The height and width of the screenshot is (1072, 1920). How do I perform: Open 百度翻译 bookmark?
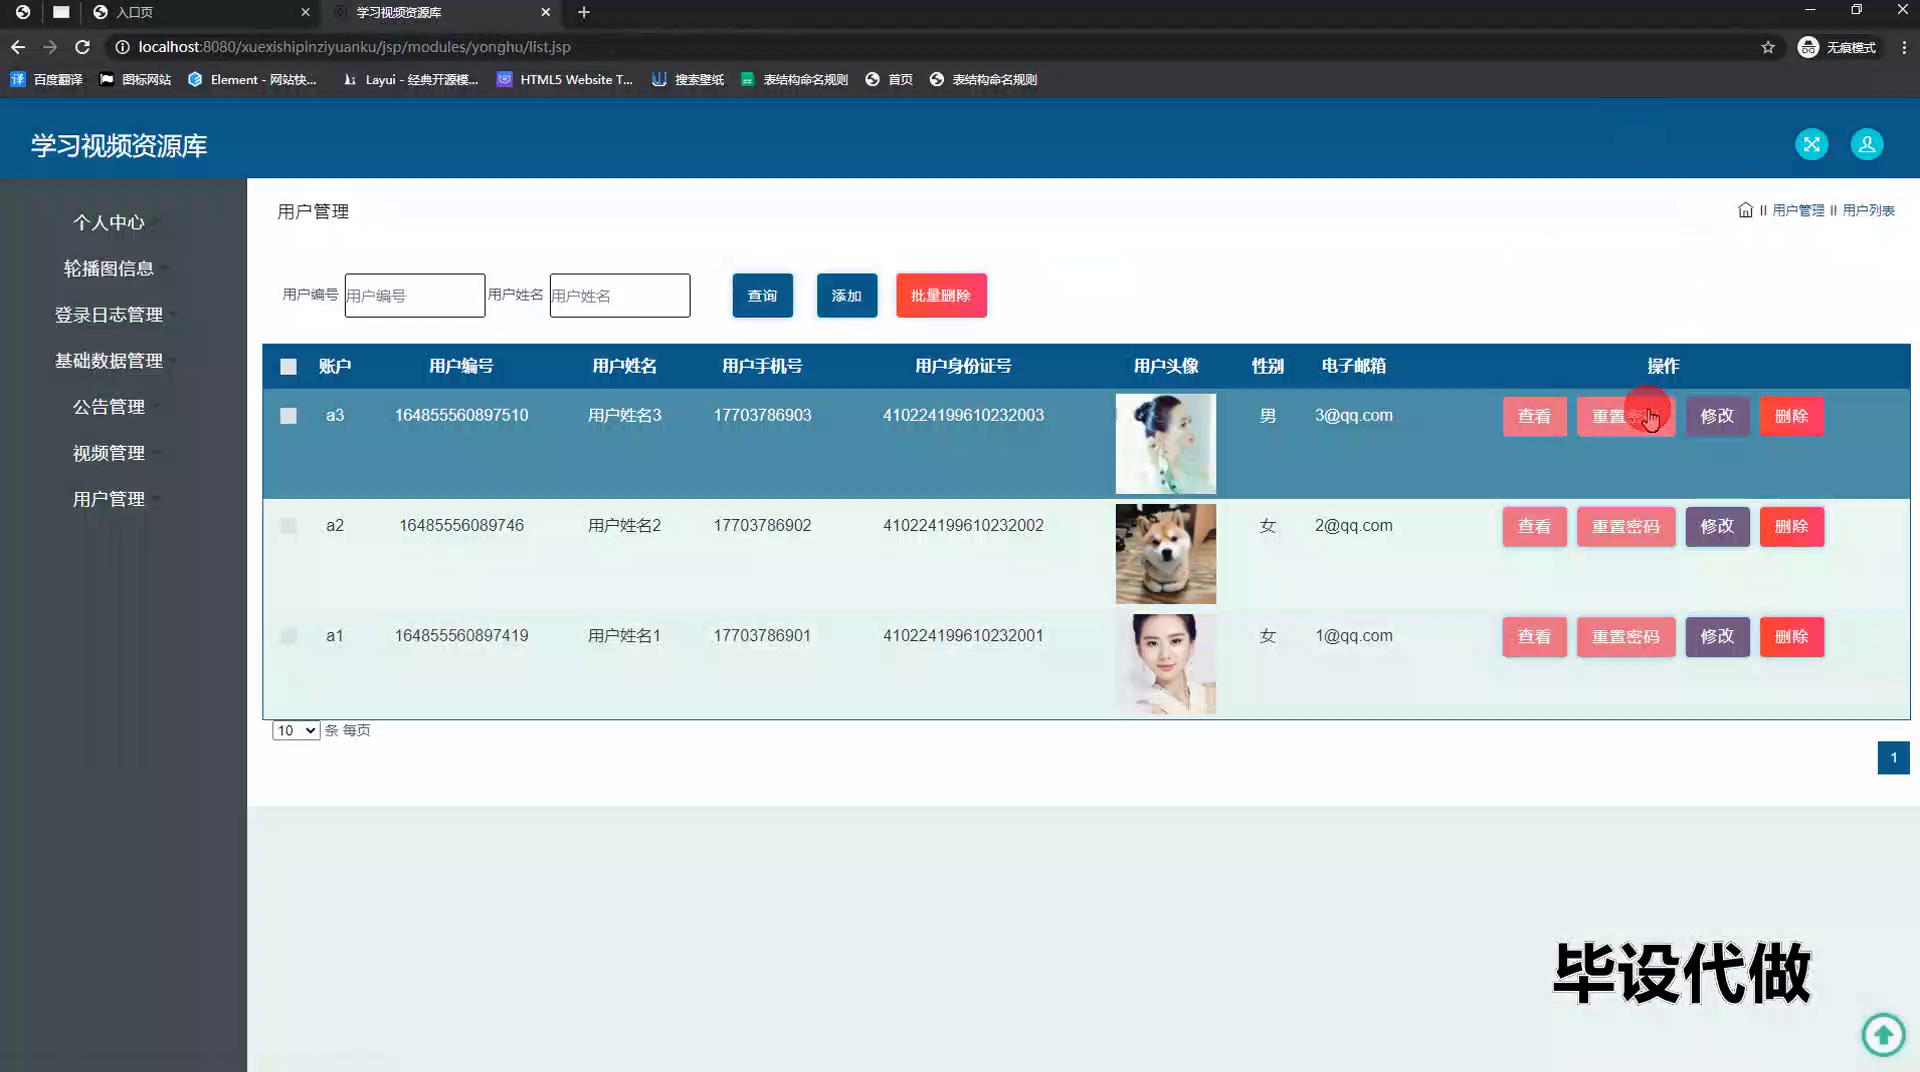click(x=46, y=79)
